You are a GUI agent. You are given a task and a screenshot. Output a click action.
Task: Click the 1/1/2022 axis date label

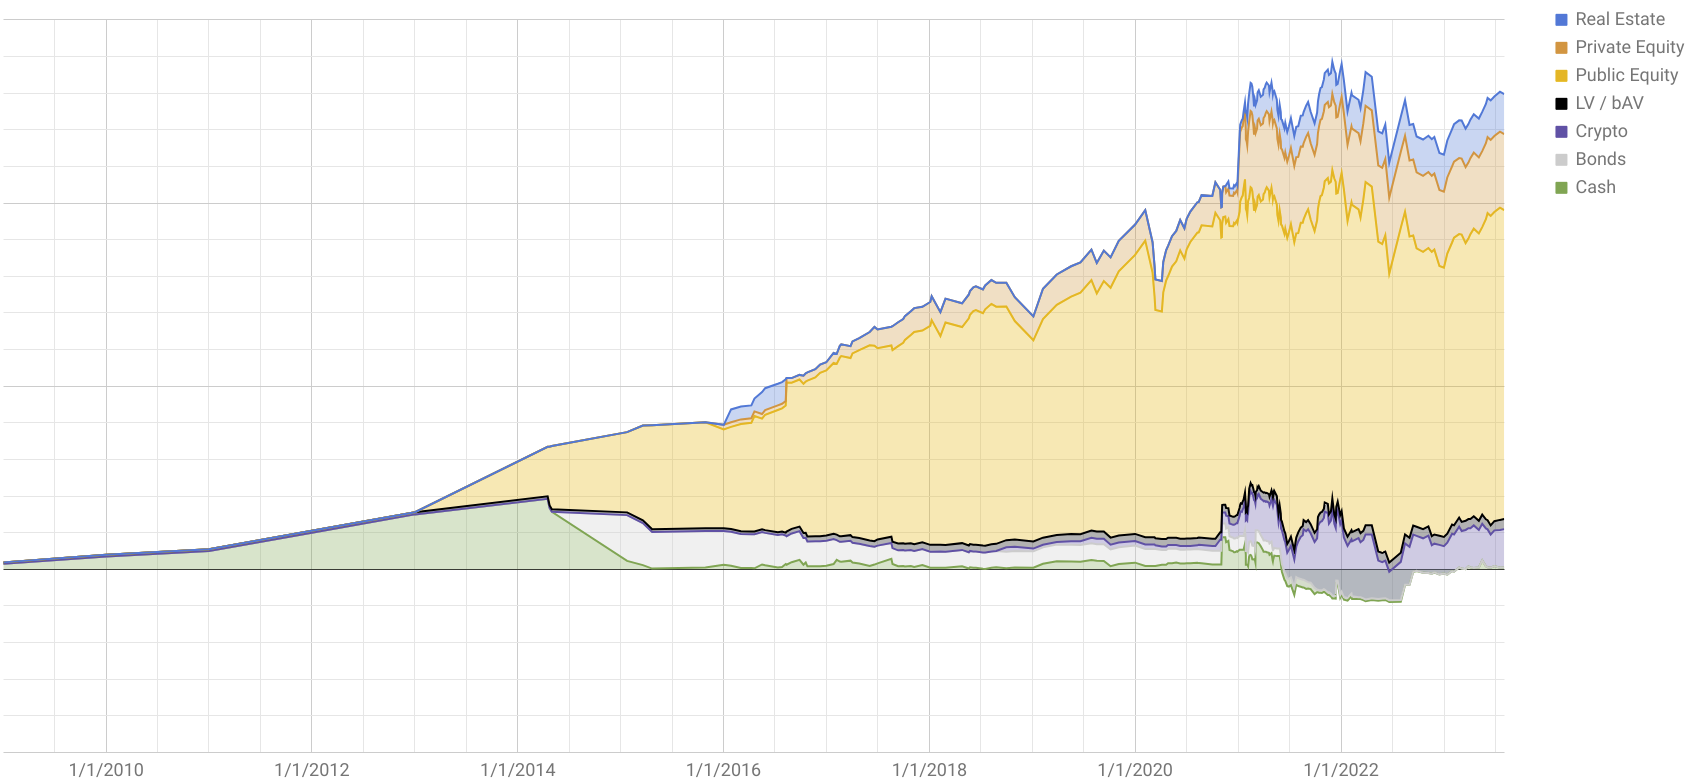pyautogui.click(x=1341, y=769)
